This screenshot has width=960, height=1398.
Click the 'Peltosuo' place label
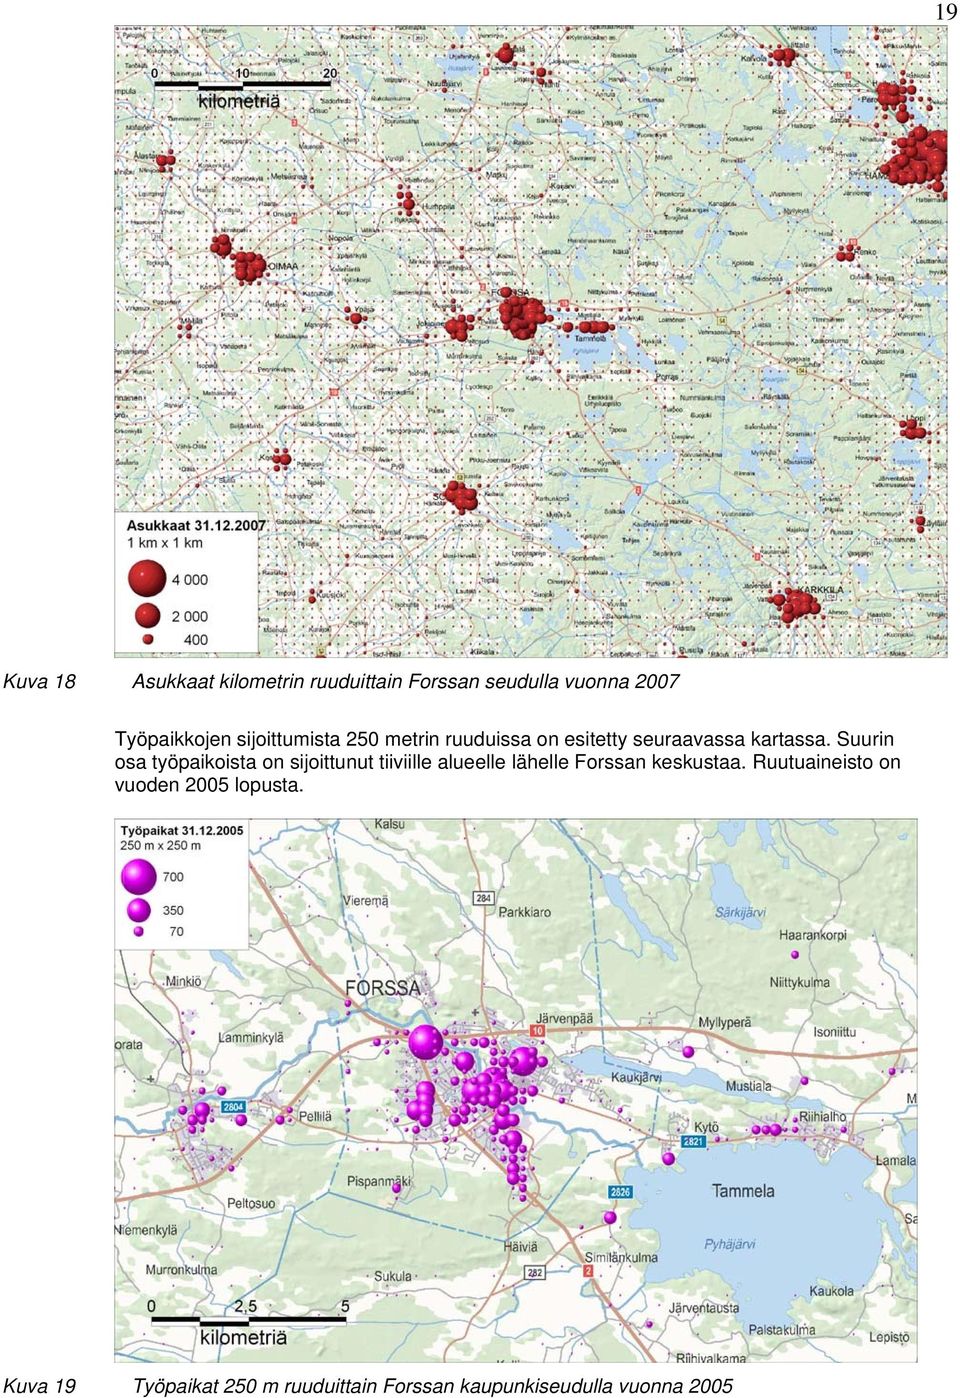coord(251,1203)
